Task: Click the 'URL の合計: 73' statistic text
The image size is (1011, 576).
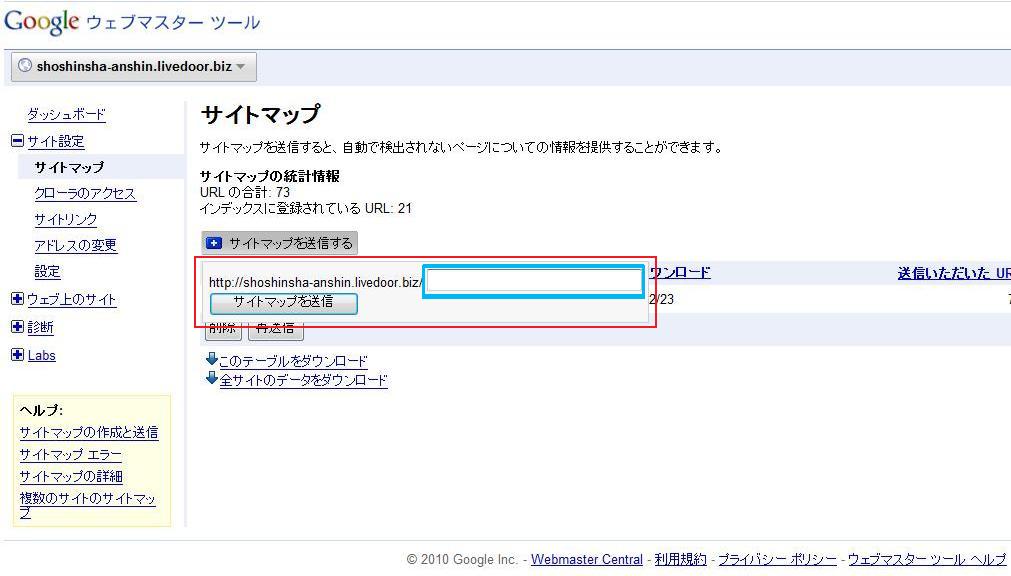Action: point(244,192)
